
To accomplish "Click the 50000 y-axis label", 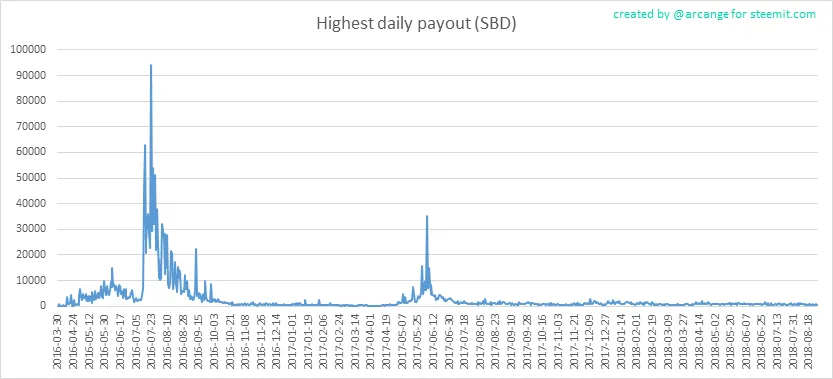I will [x=31, y=178].
